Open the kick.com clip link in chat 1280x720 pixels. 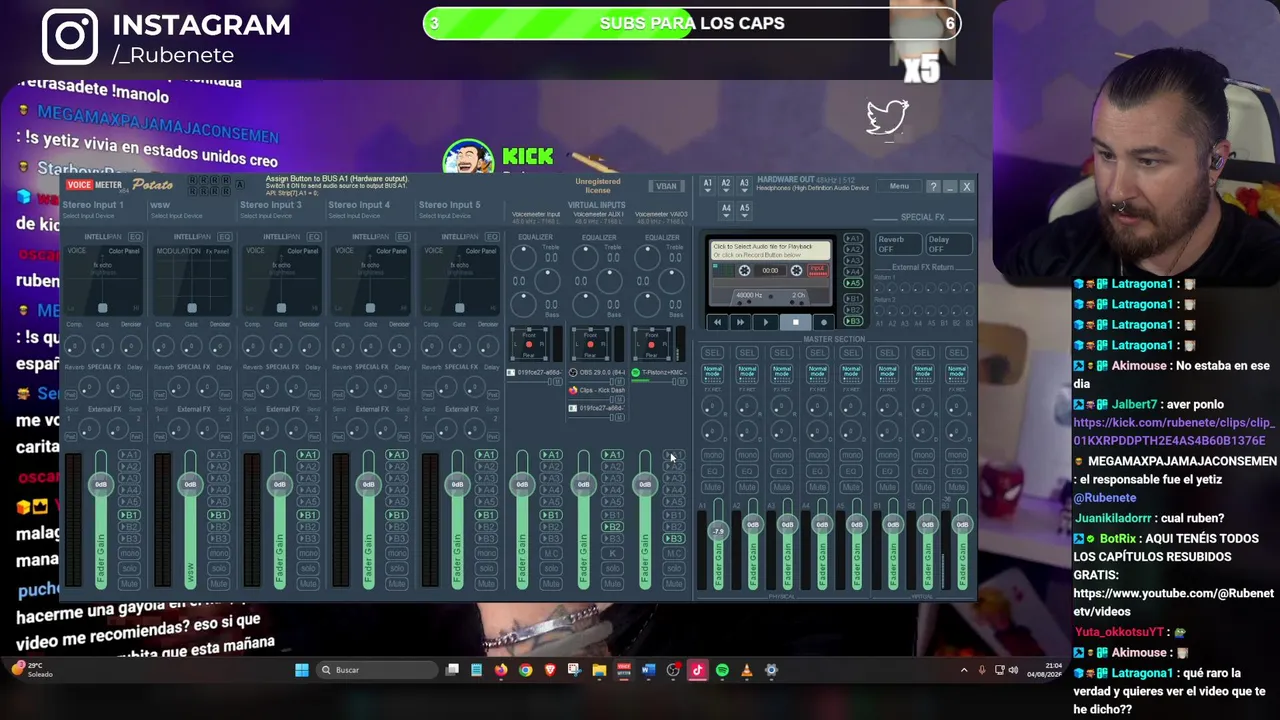pyautogui.click(x=1174, y=431)
